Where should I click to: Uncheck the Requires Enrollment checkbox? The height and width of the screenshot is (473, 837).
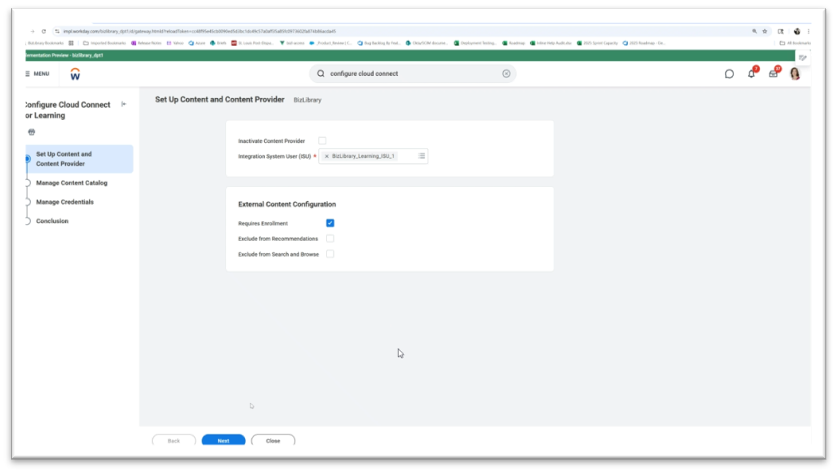[x=330, y=223]
